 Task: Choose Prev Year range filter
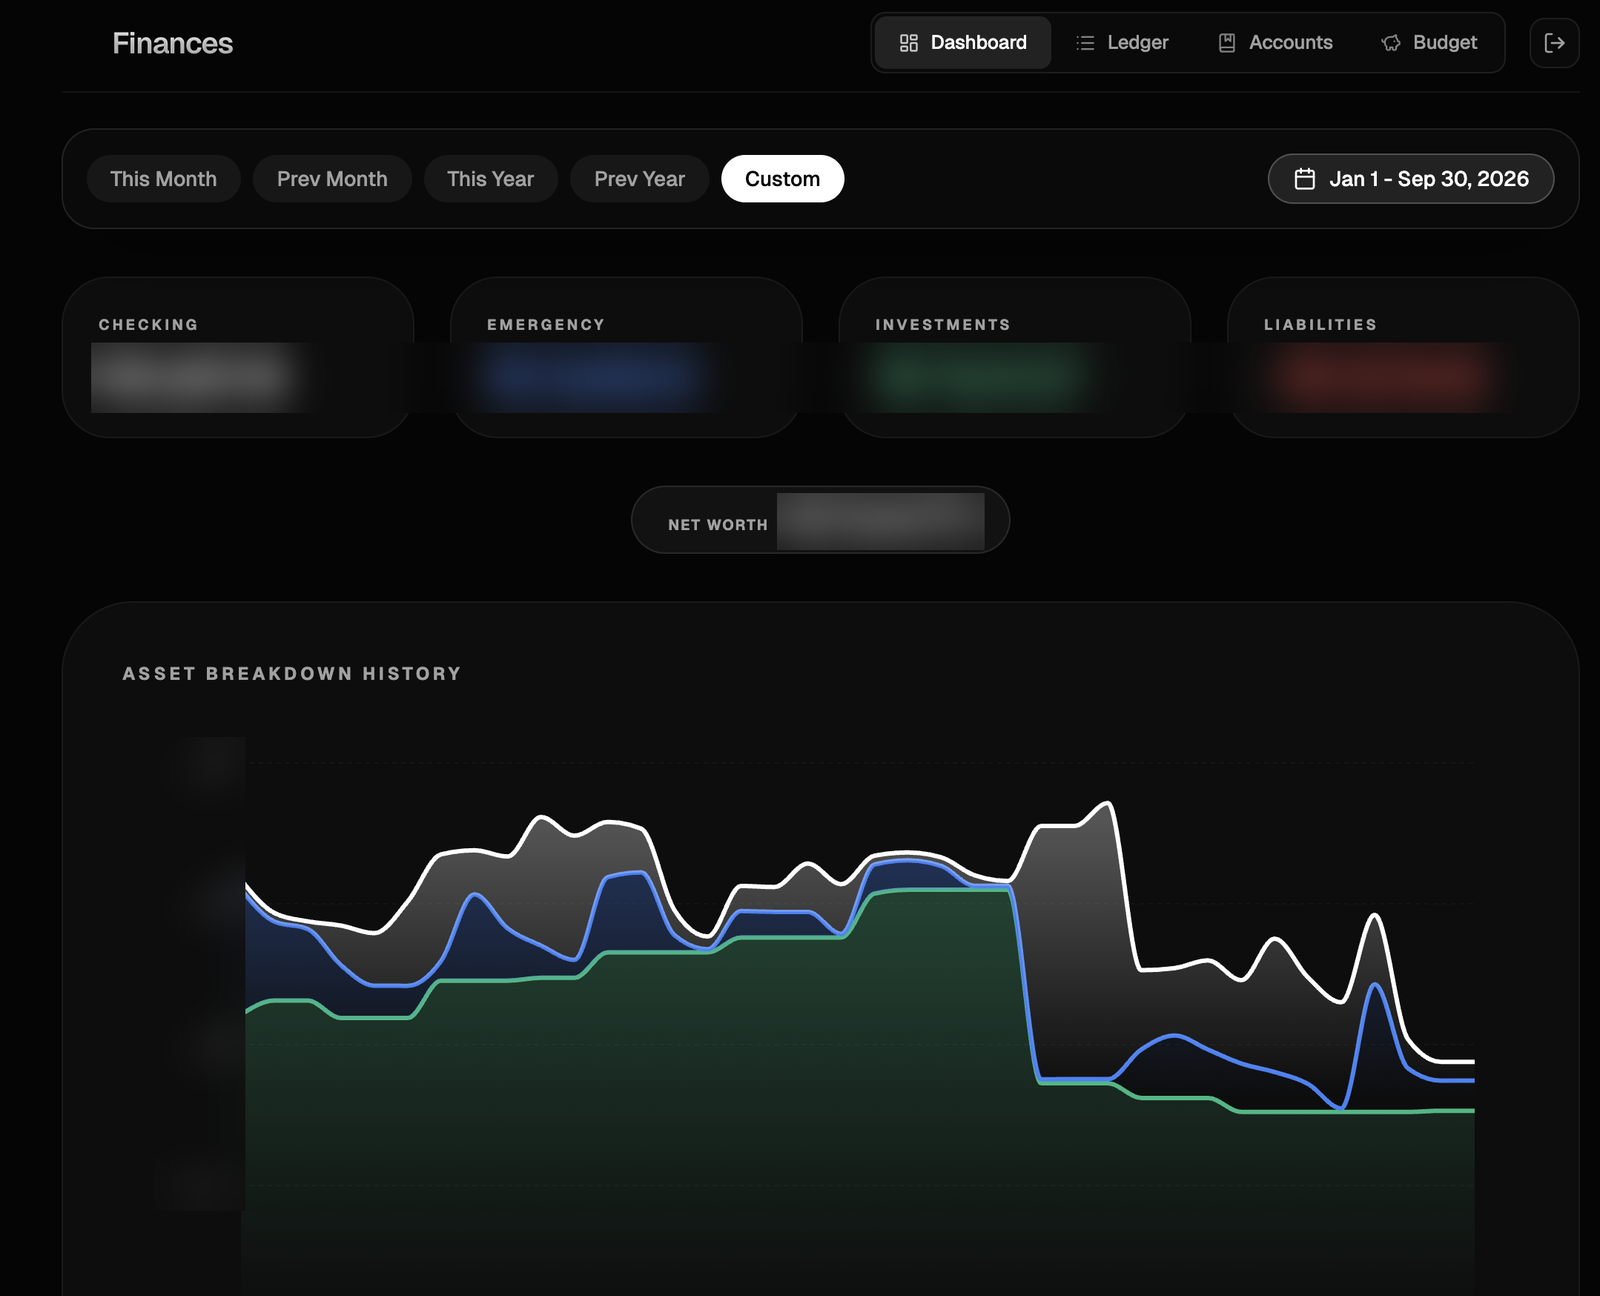(639, 179)
